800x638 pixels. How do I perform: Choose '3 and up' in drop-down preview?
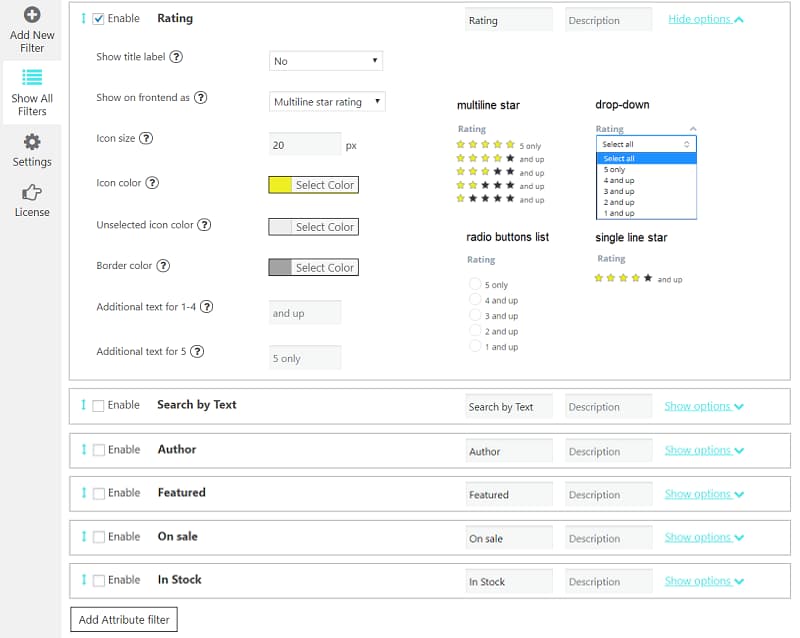[x=646, y=191]
